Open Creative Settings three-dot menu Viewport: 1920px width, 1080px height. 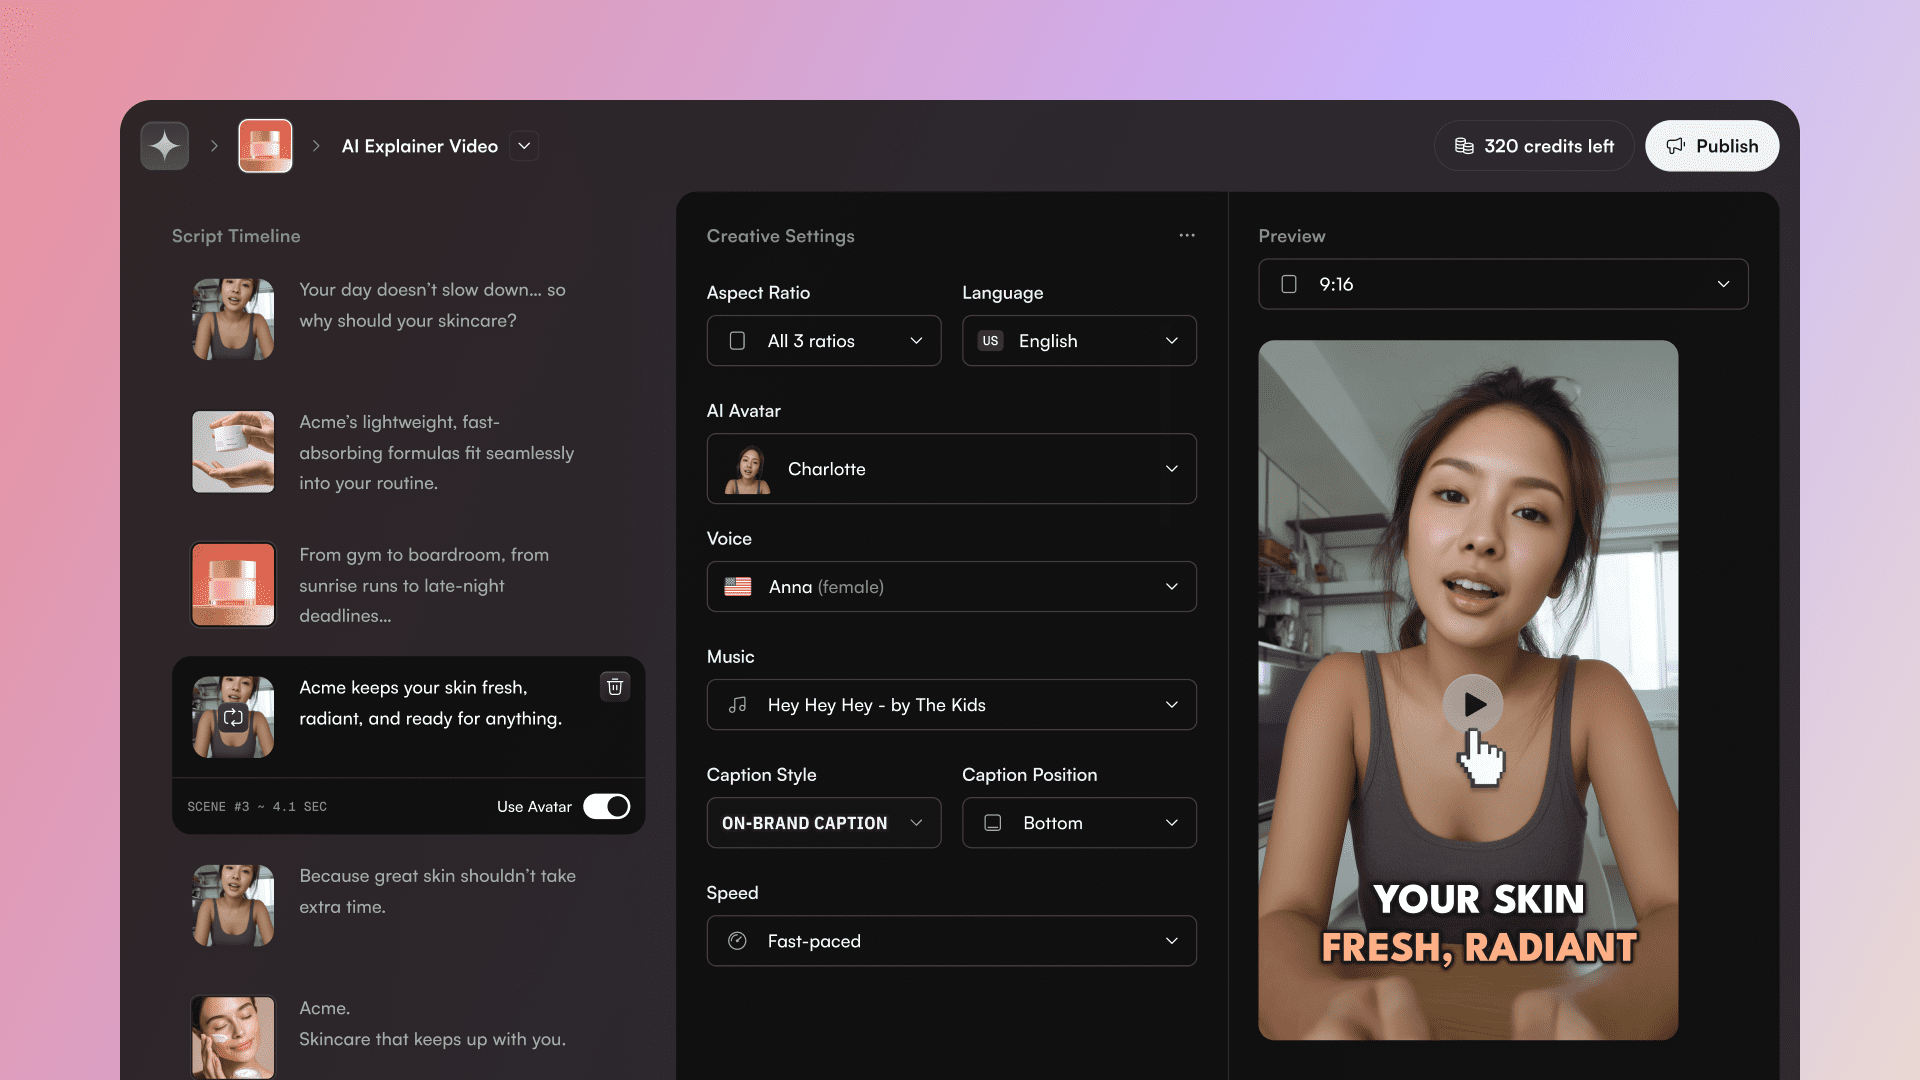1187,236
